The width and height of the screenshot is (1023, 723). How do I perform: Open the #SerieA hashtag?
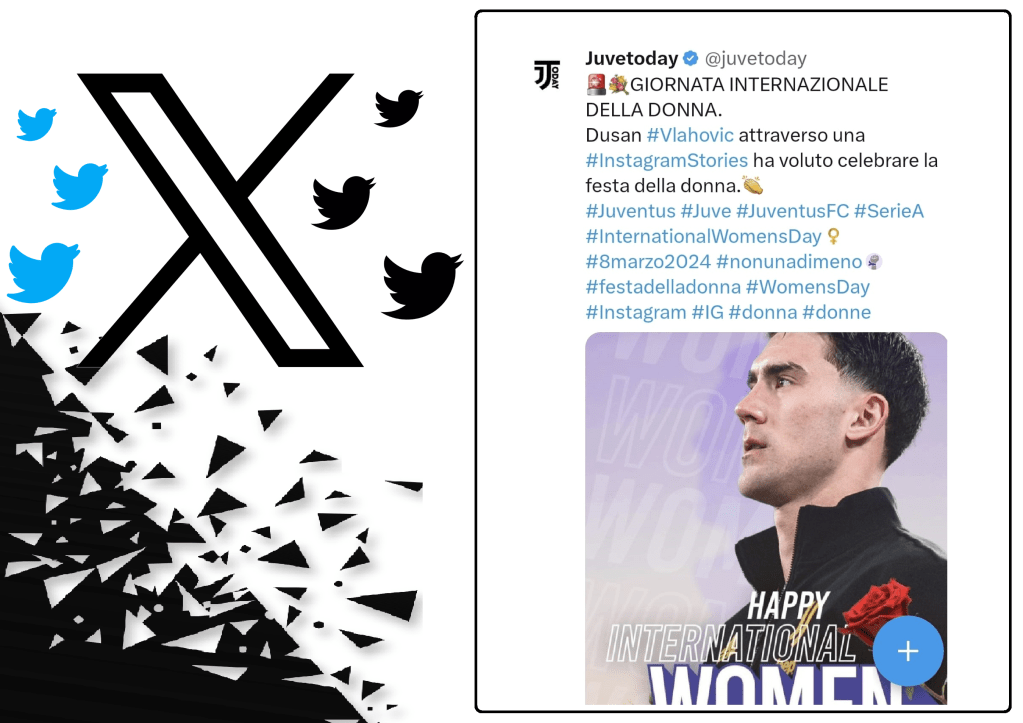pyautogui.click(x=889, y=211)
